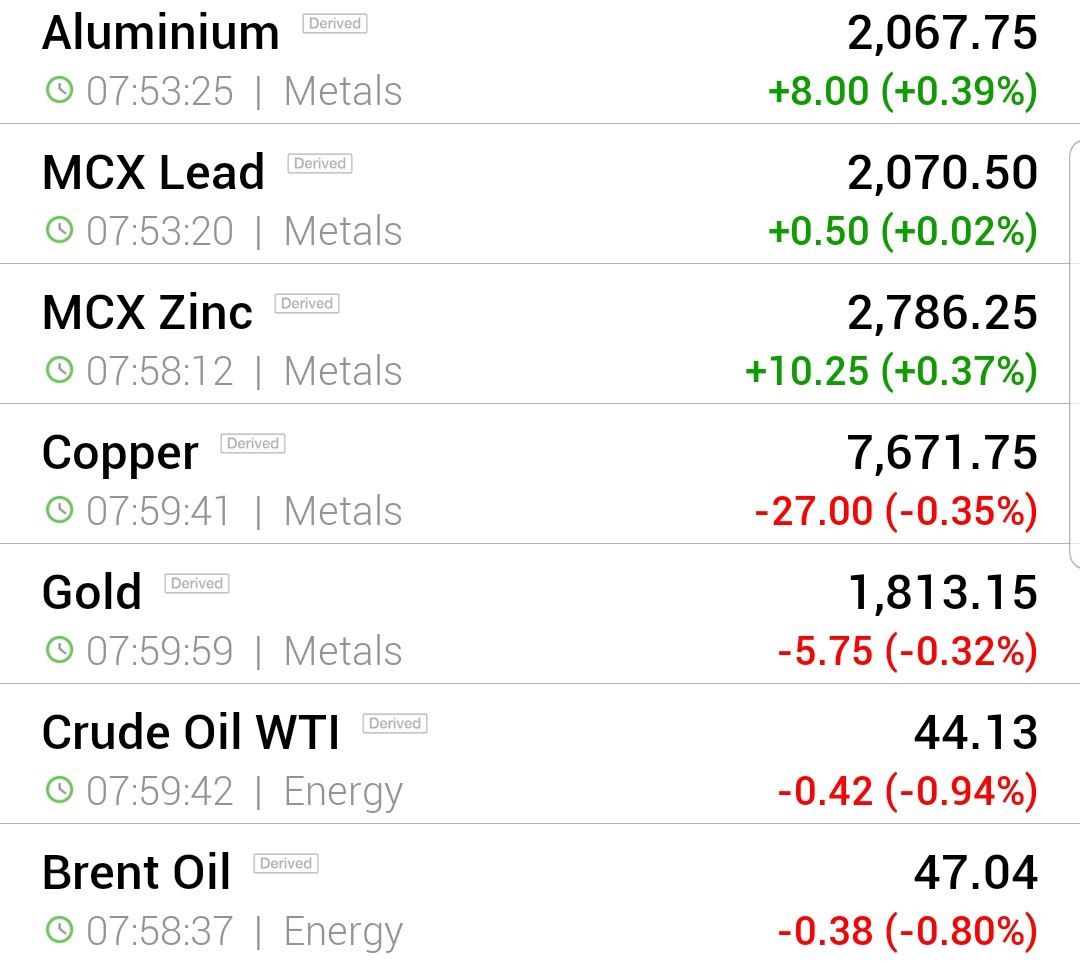
Task: Open the Aluminium commodity row
Action: point(540,62)
